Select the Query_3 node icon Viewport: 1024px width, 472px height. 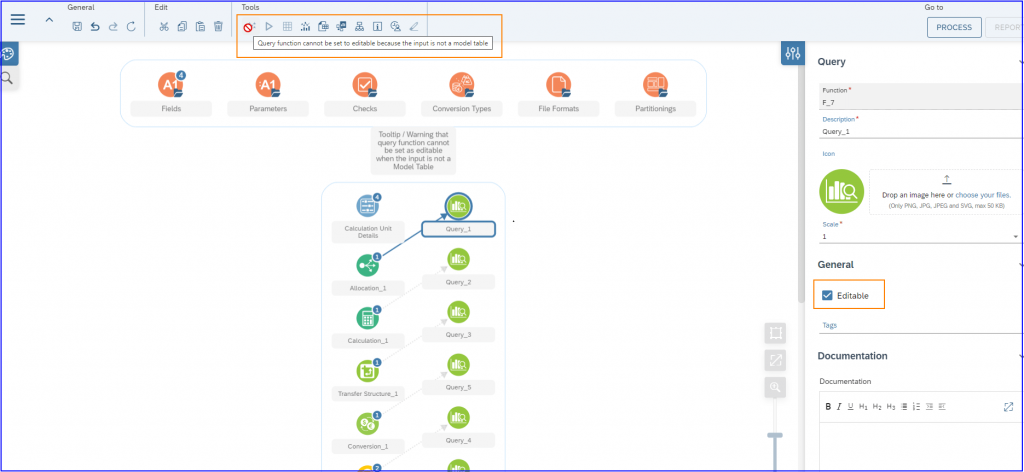point(458,312)
